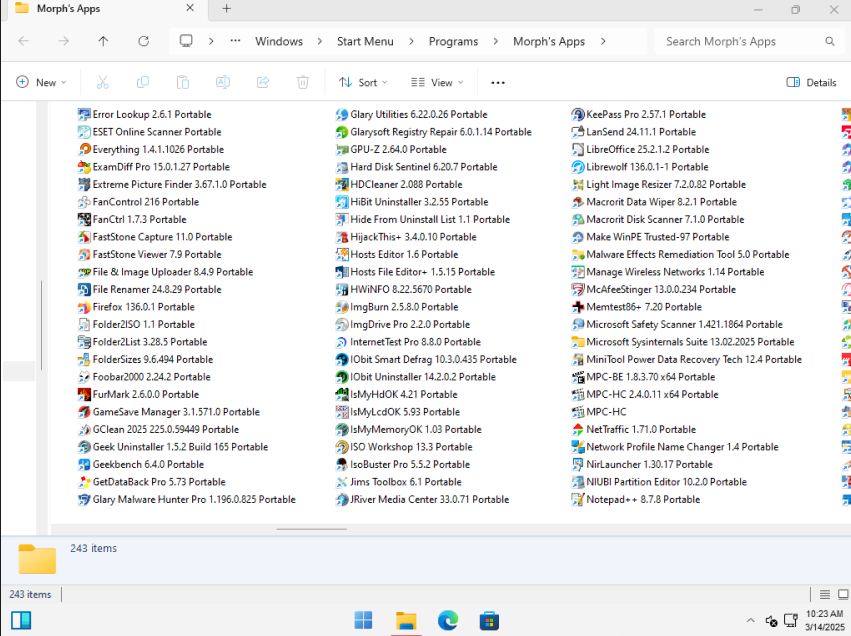Click the Paste toolbar icon
Image resolution: width=851 pixels, height=636 pixels.
(183, 82)
